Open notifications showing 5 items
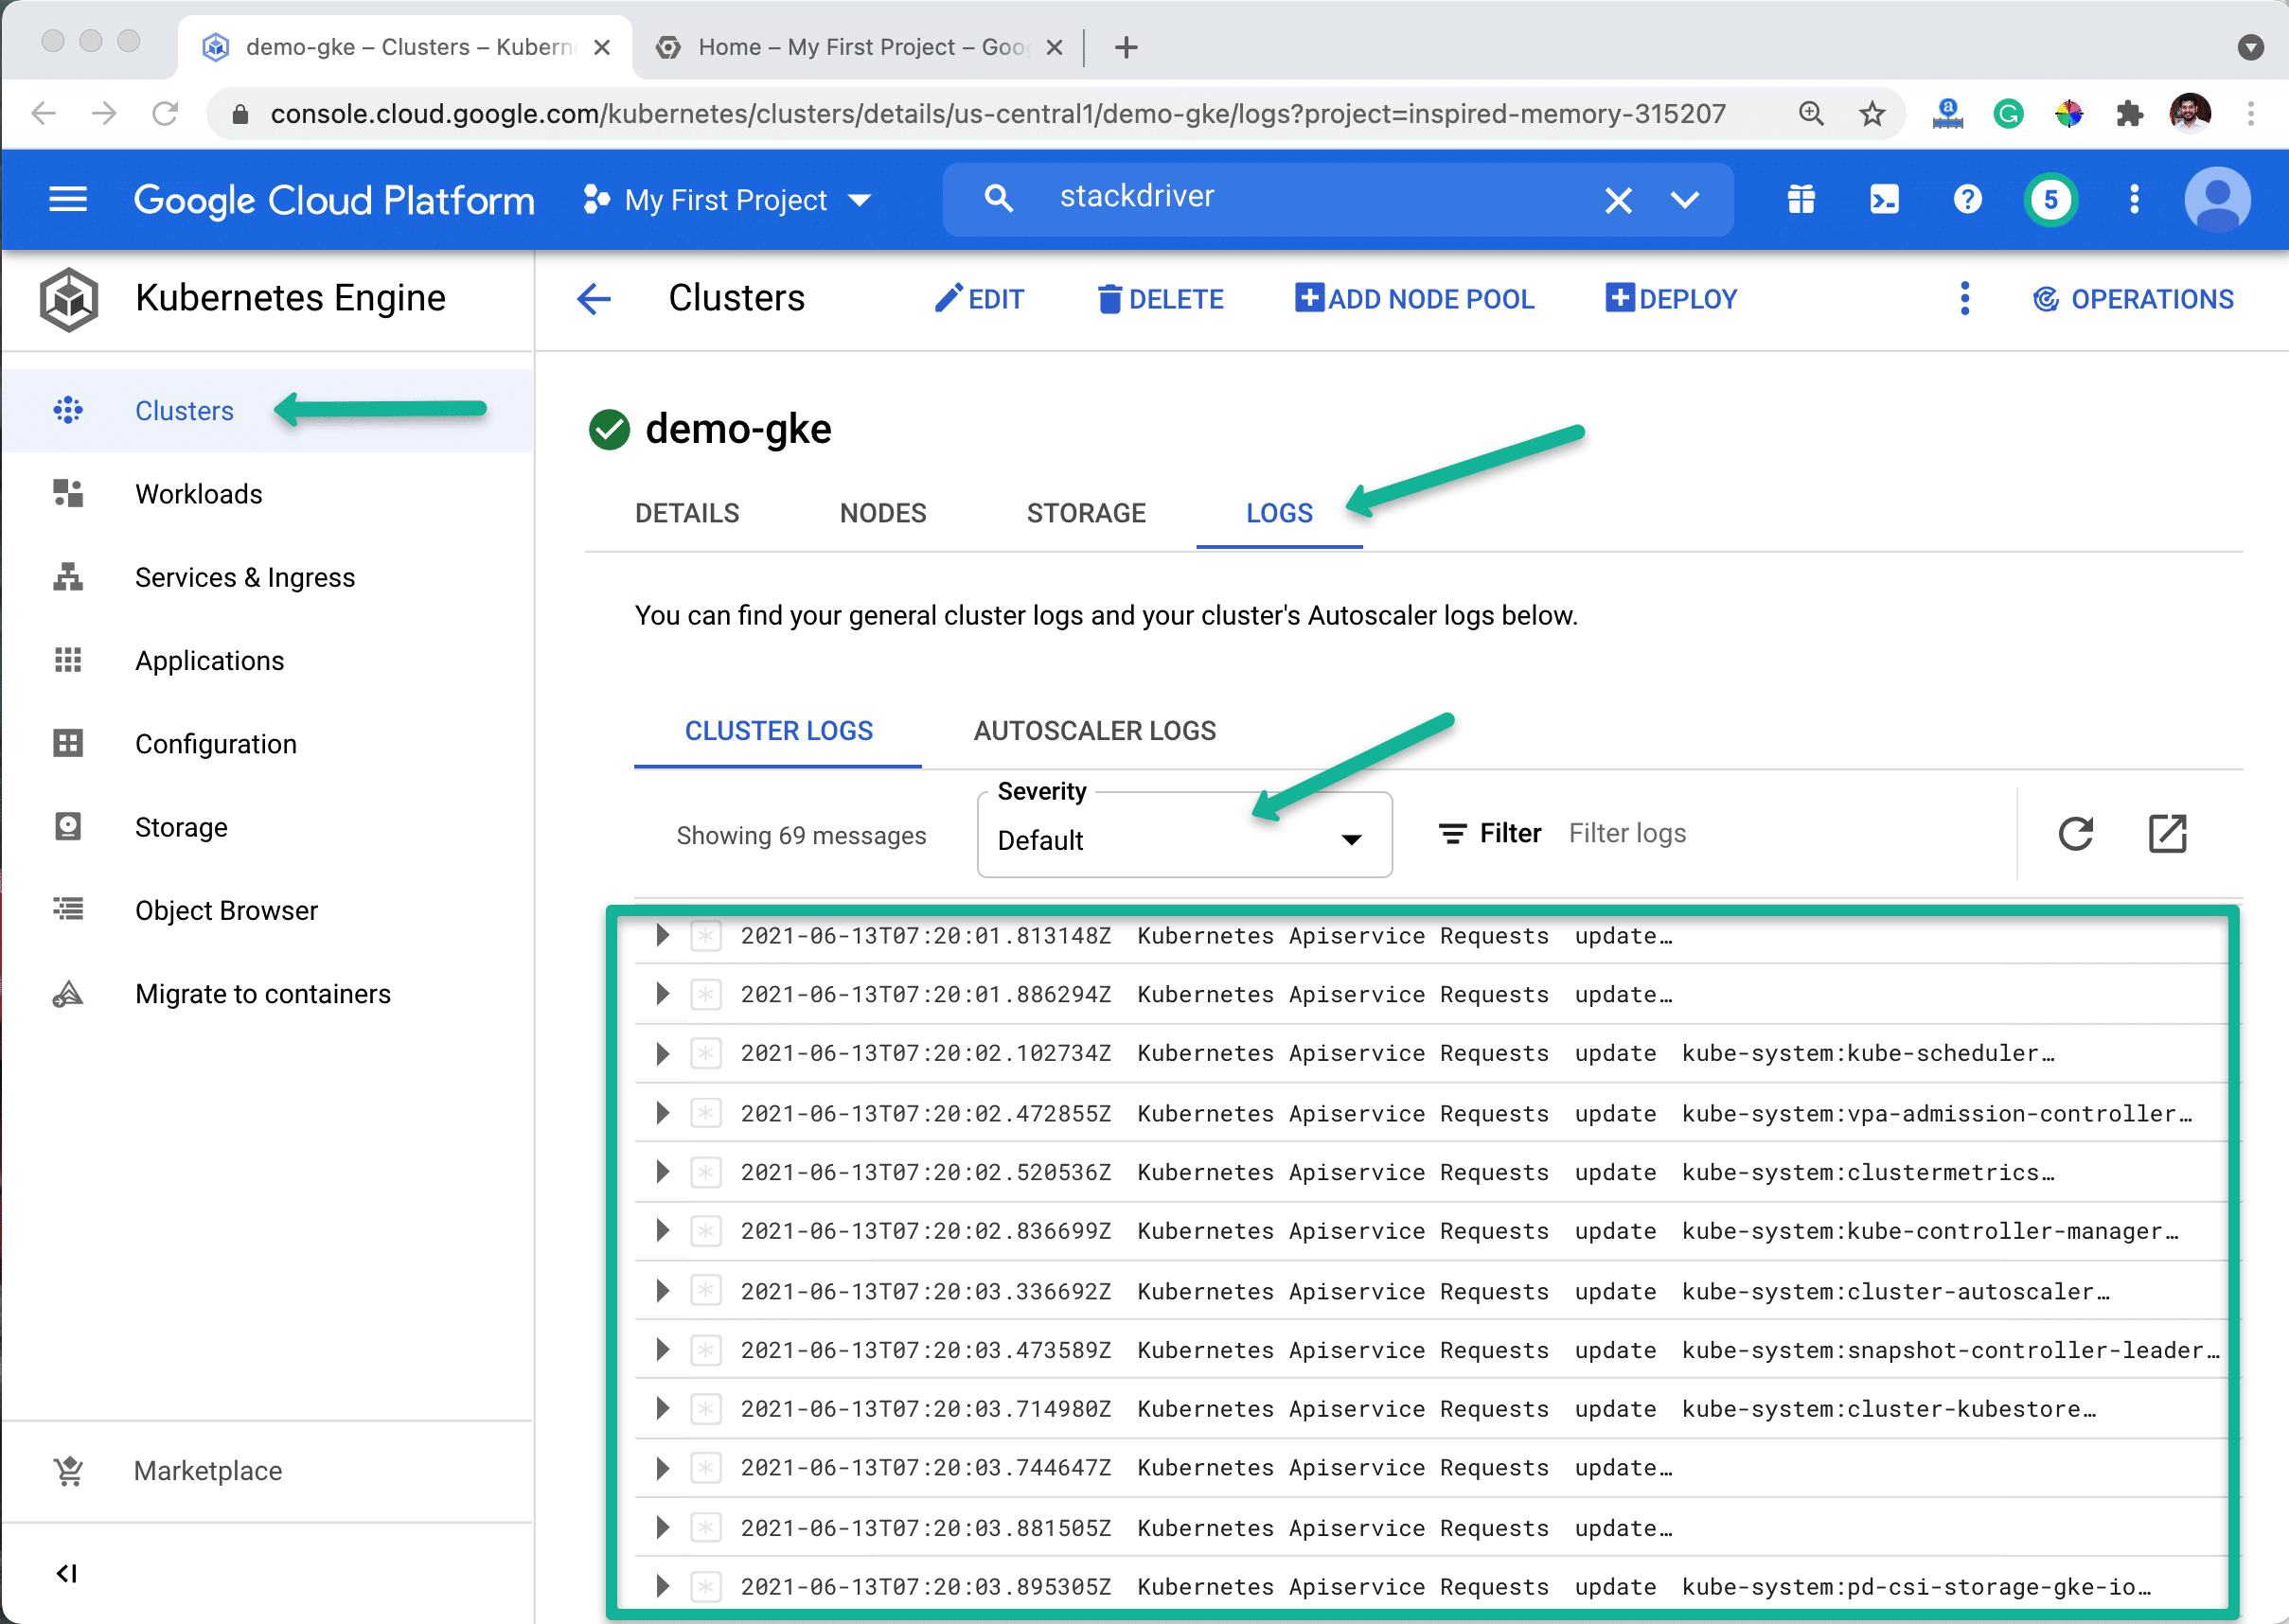2289x1624 pixels. point(2050,199)
